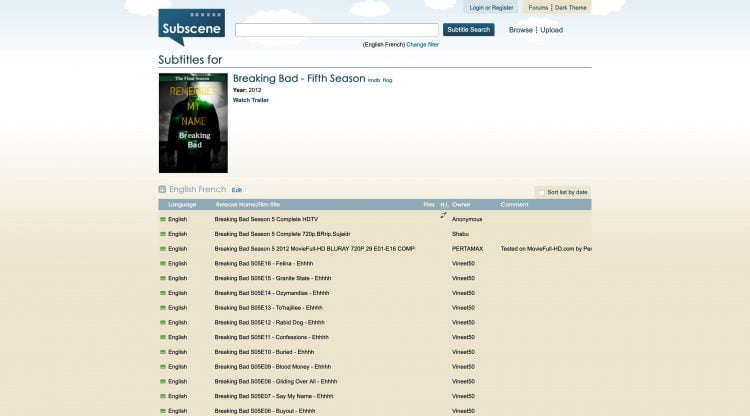Open S05E16 - Felina - Ehhhh subtitle
The height and width of the screenshot is (416, 750).
[x=264, y=264]
